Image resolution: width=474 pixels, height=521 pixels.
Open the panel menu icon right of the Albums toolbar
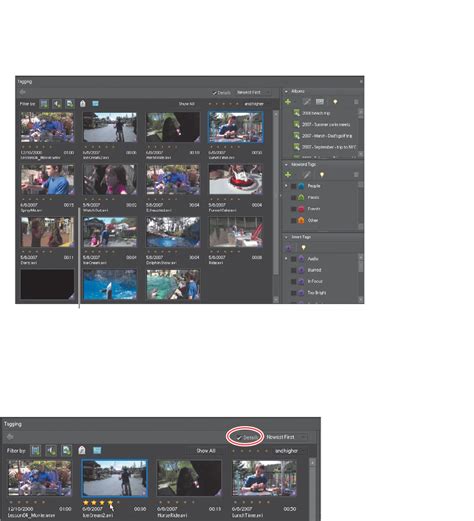pos(356,102)
